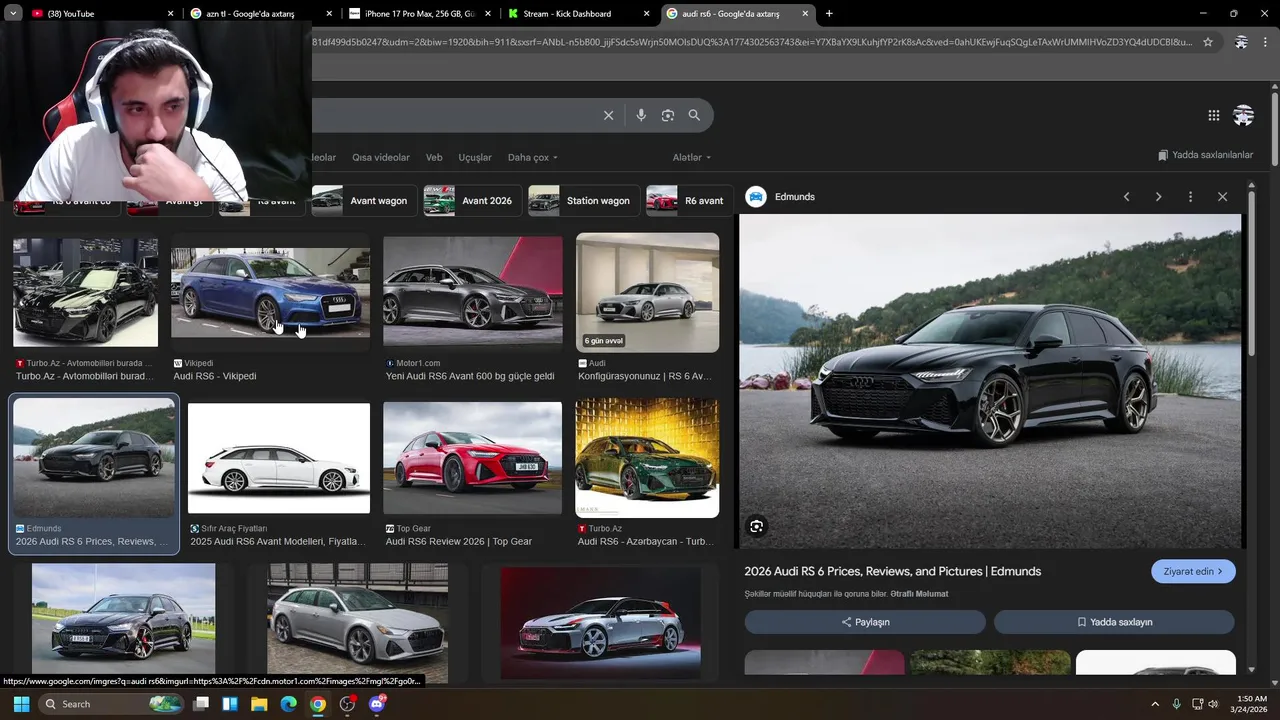Open Chrome's three-dot menu

[1267, 42]
